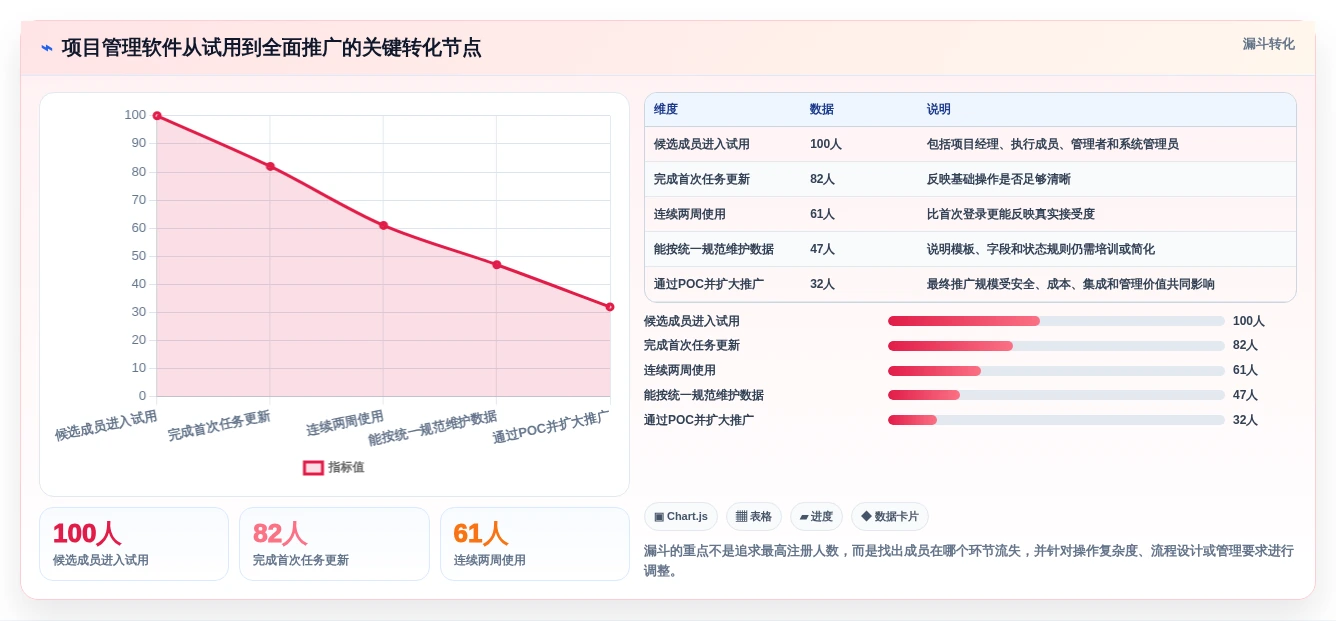
Task: Click description 说明模板、字段和状态规则仍需培训或简化
Action: click(x=1040, y=249)
